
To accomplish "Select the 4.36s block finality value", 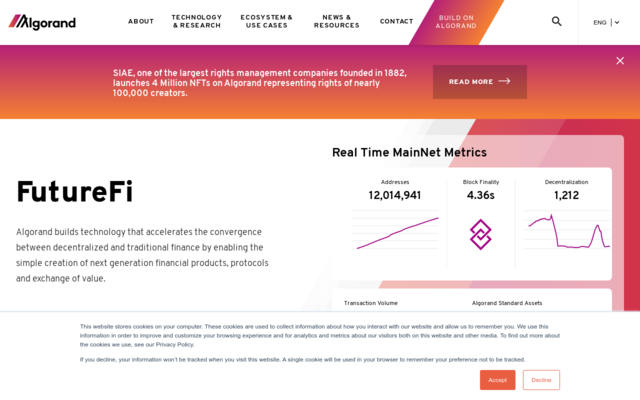I will (480, 195).
